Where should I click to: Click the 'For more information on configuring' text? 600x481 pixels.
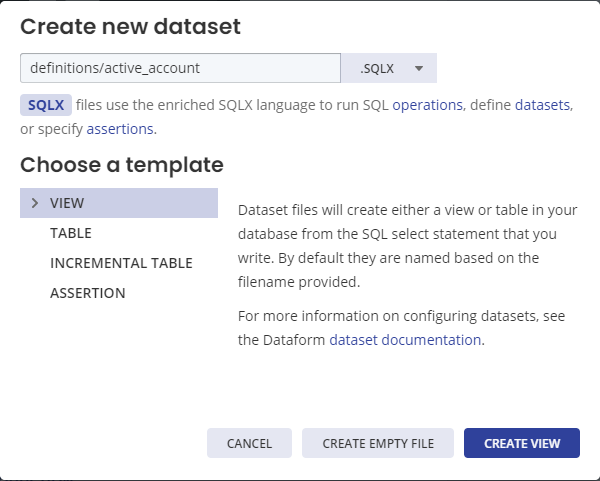tap(401, 328)
